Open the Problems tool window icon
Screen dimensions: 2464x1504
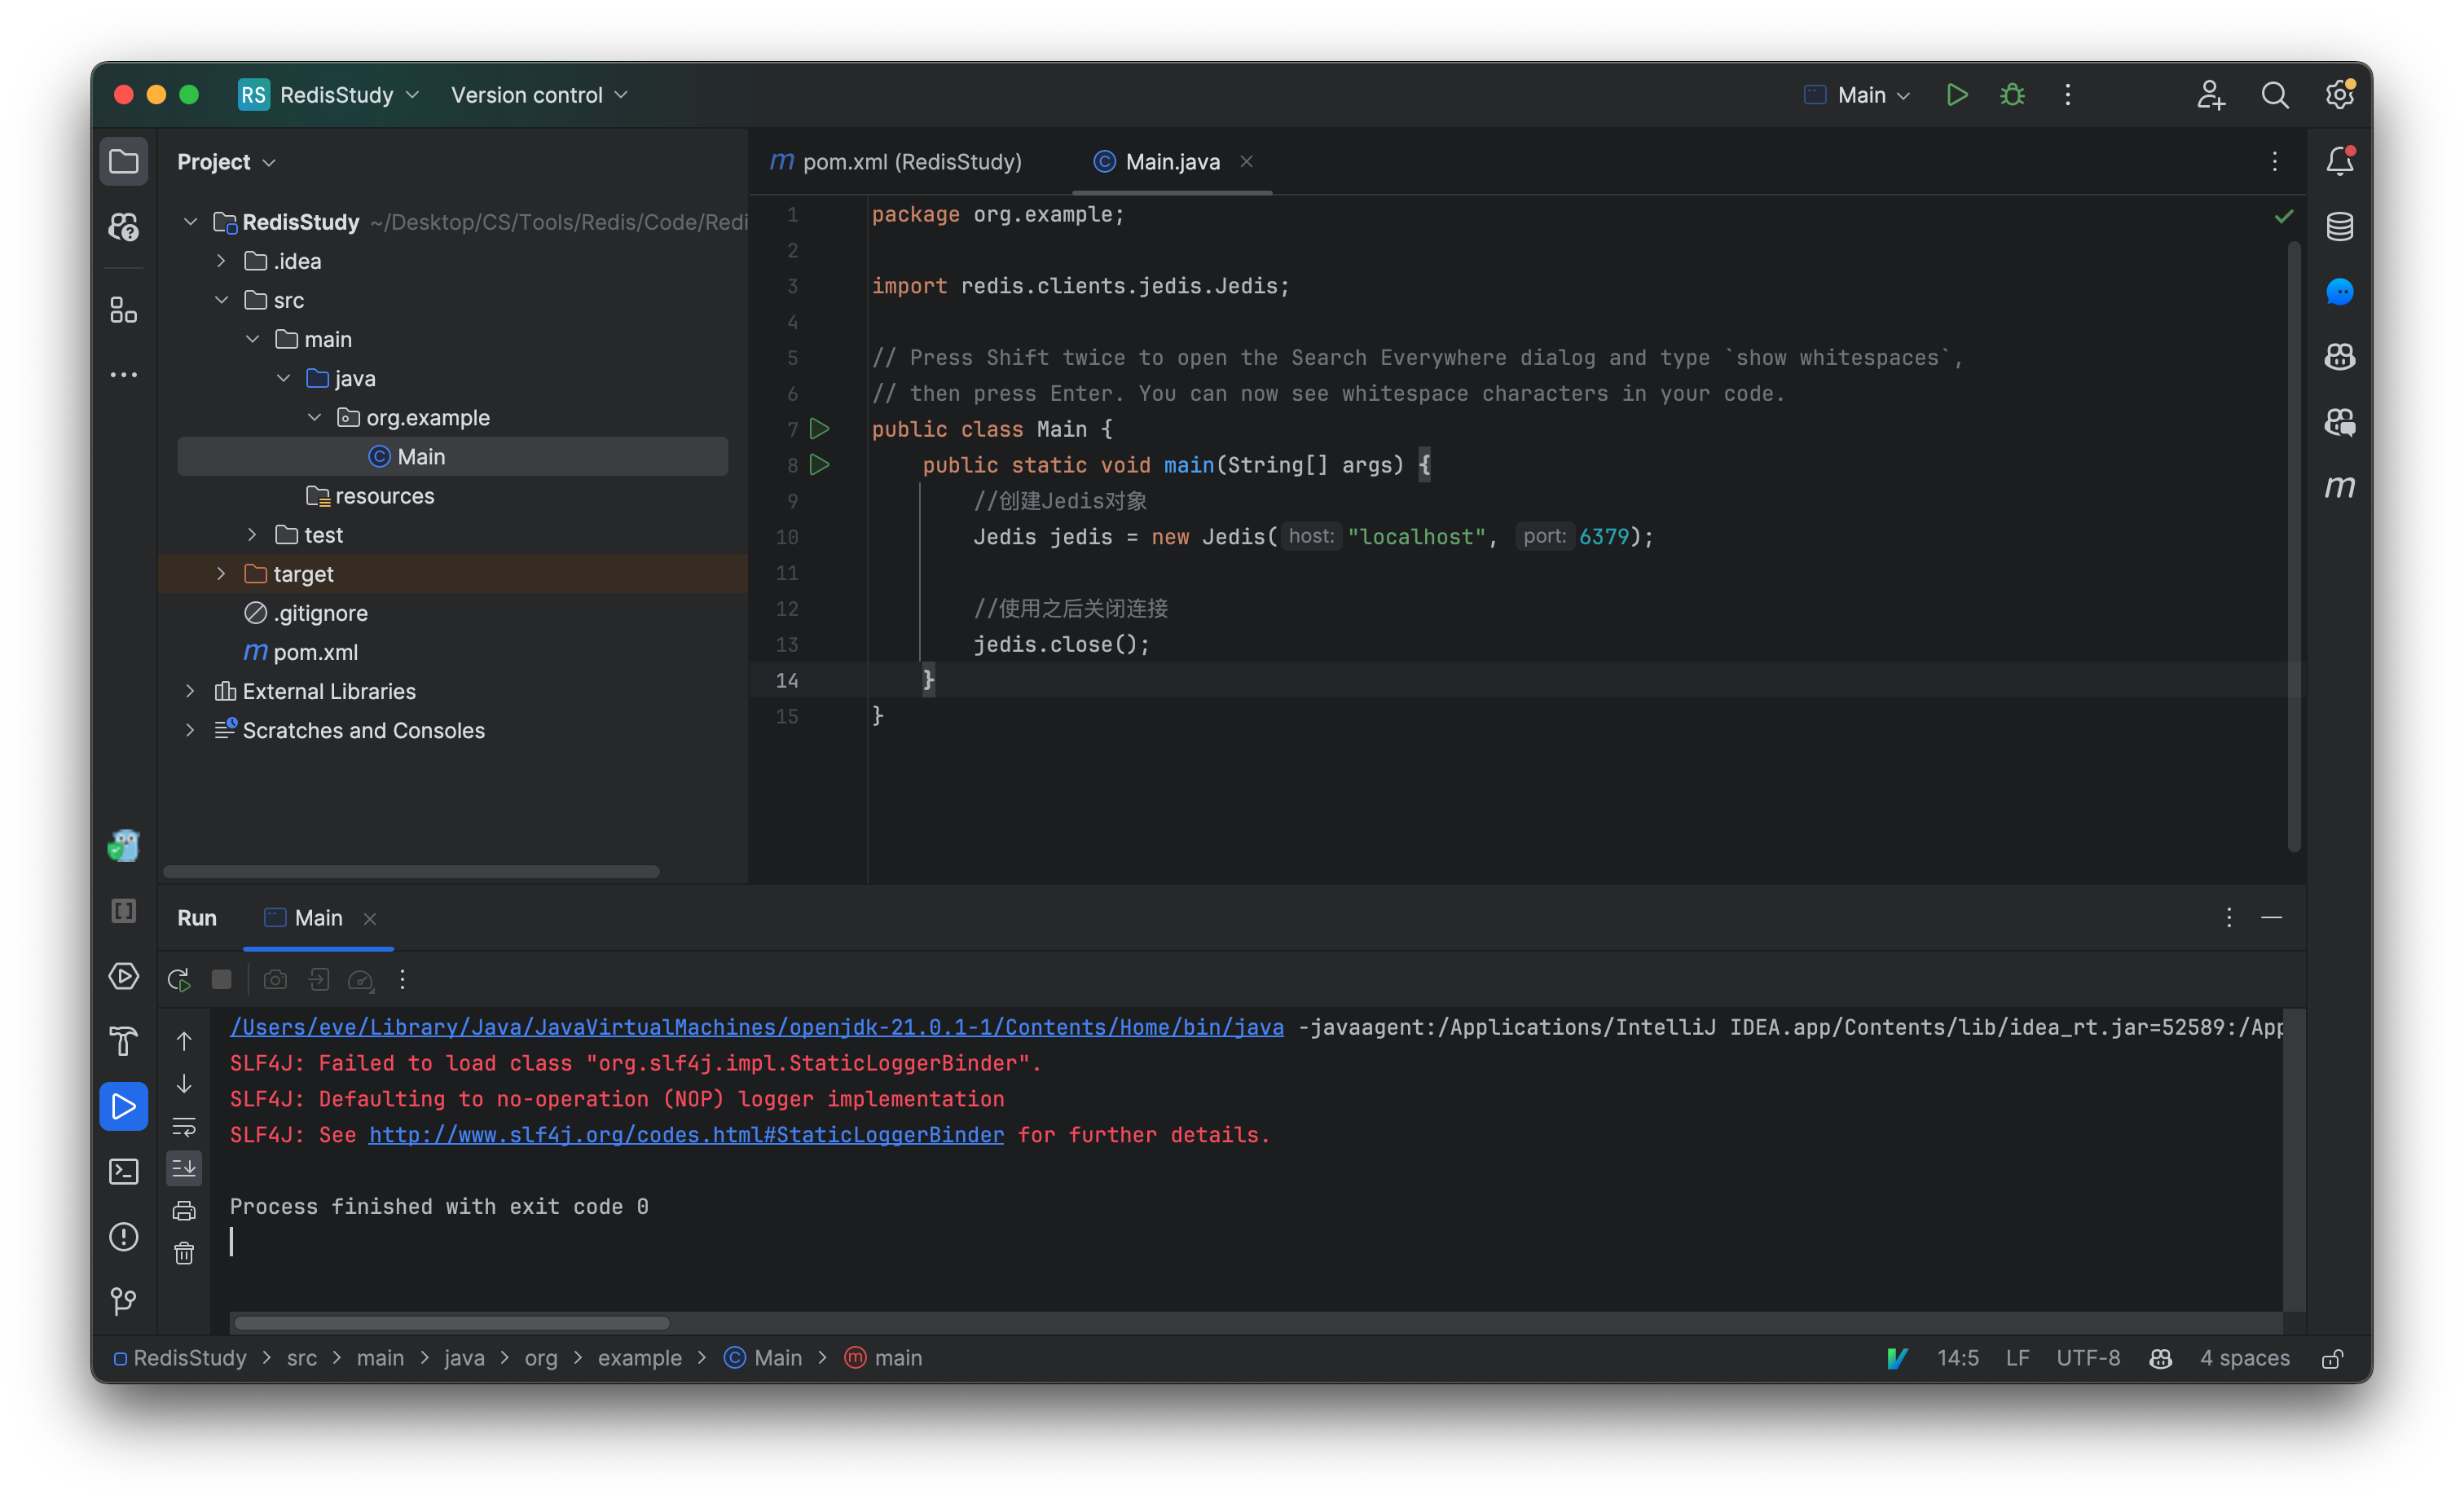click(123, 1236)
